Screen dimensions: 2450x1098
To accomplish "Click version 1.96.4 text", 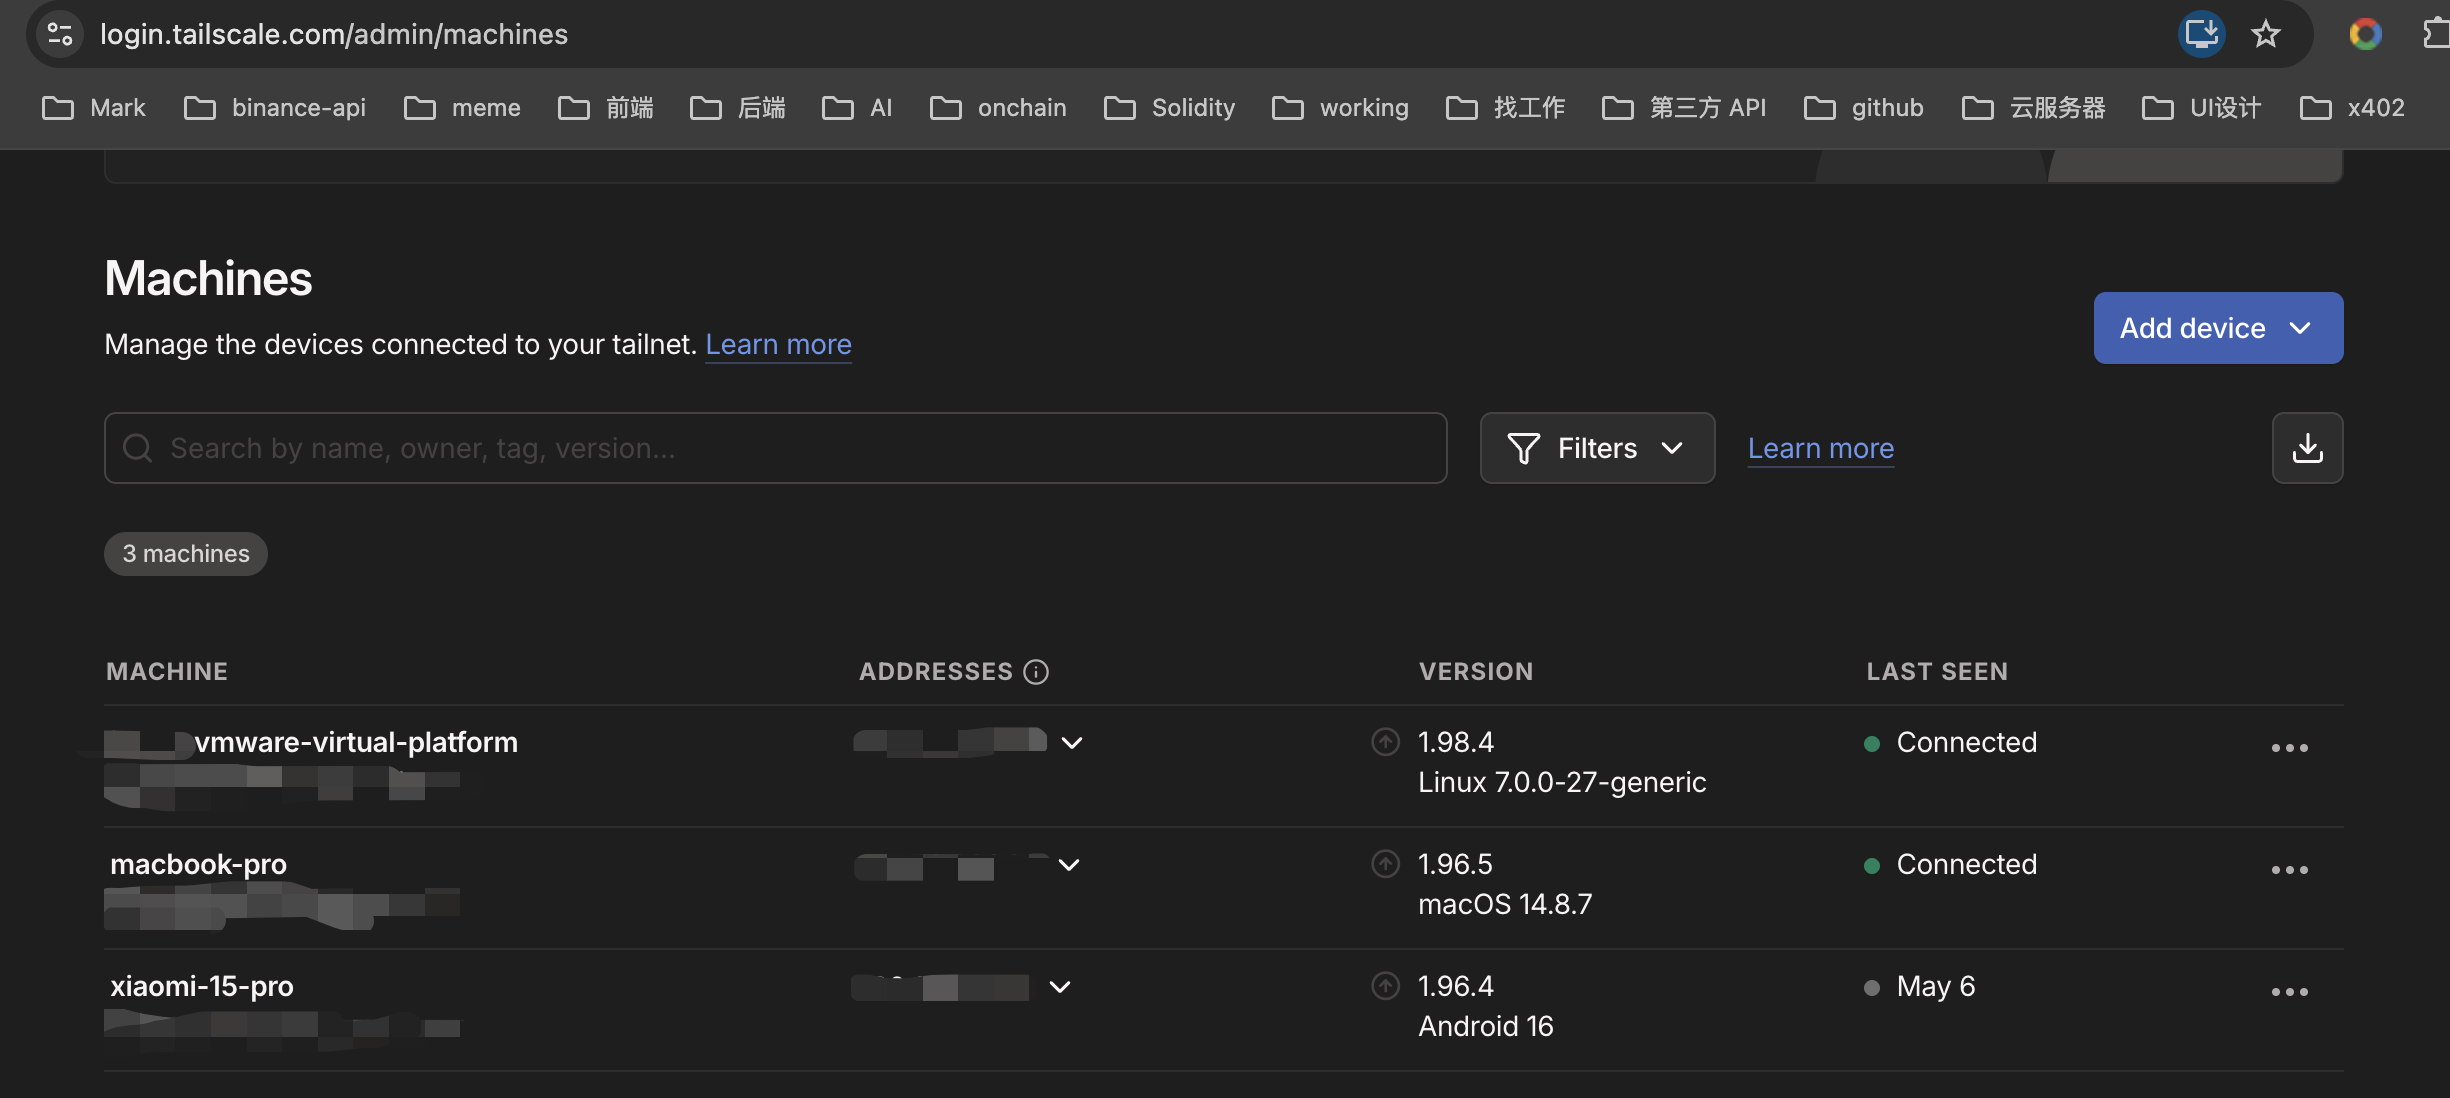I will coord(1456,986).
